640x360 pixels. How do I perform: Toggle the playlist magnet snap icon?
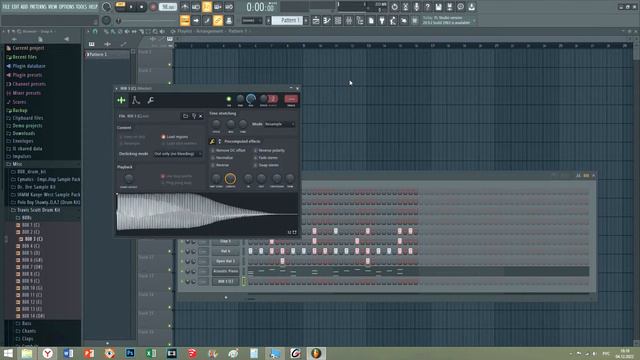coord(95,31)
